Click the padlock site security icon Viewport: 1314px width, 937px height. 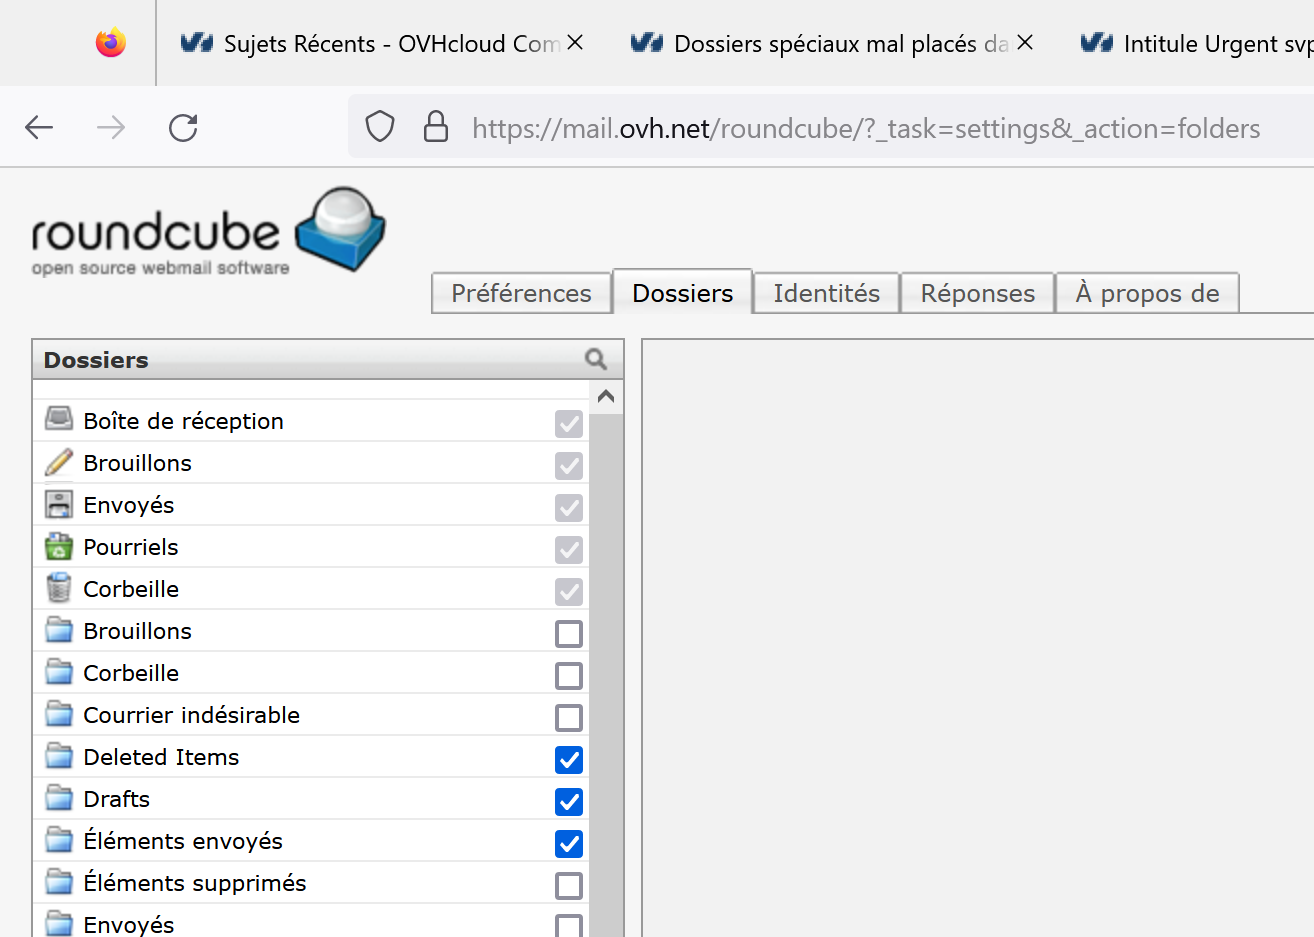click(436, 127)
